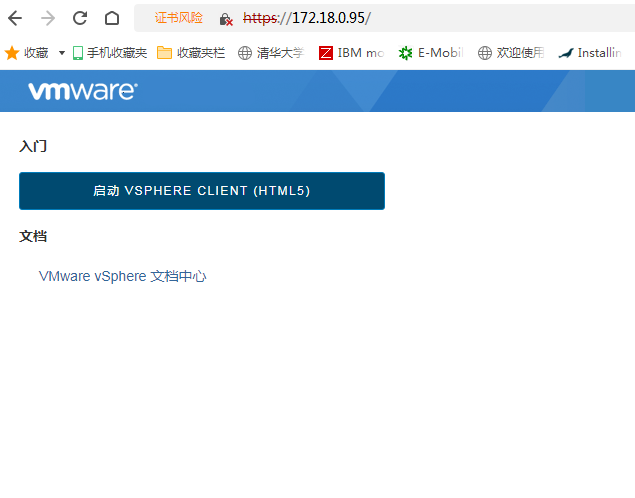Viewport: 635px width, 498px height.
Task: Click the 入门 heading text
Action: [x=33, y=146]
